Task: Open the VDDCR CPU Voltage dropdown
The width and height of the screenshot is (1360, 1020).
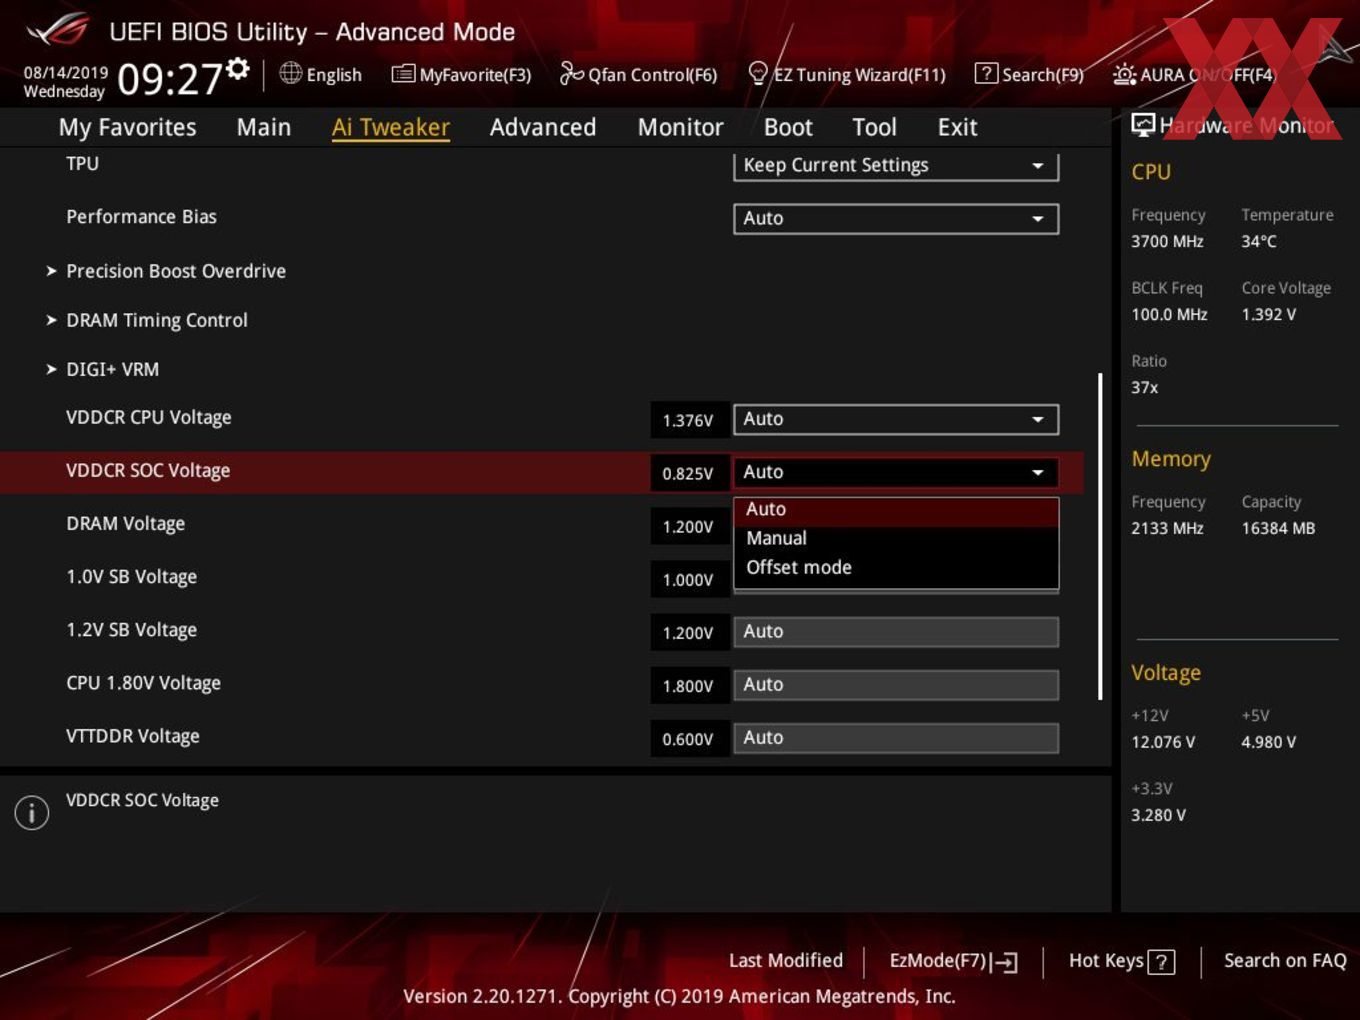Action: (896, 419)
